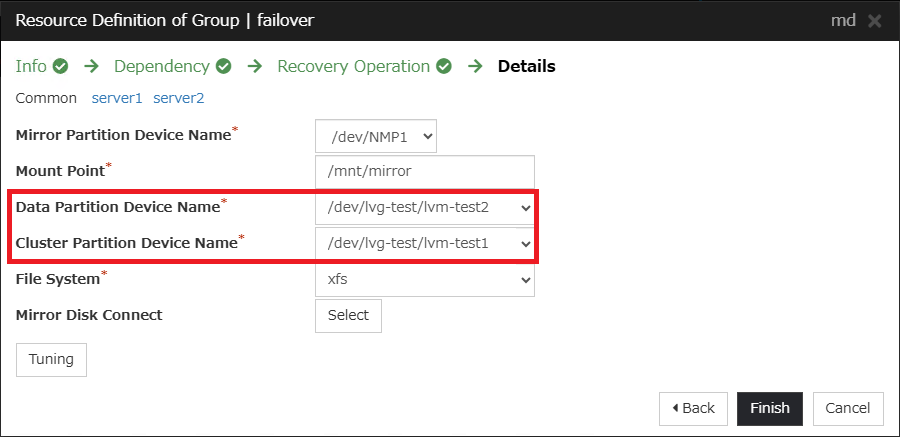Click the Mount Point text field
The width and height of the screenshot is (900, 437).
click(x=424, y=172)
